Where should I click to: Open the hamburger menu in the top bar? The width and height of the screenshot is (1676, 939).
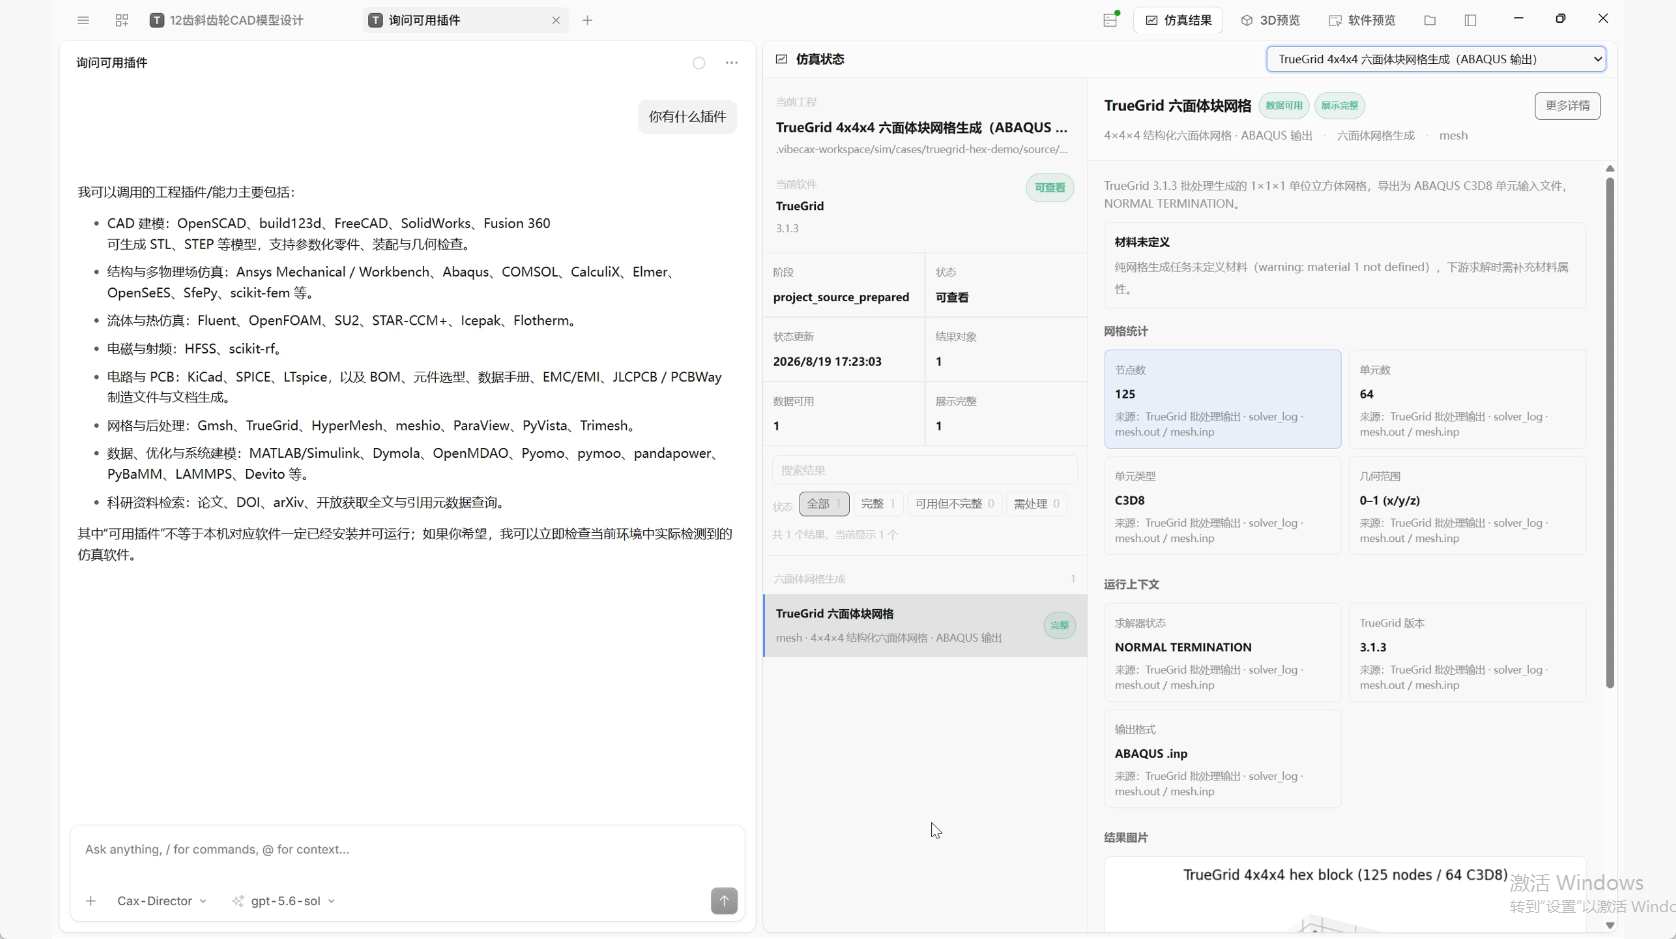[x=83, y=20]
